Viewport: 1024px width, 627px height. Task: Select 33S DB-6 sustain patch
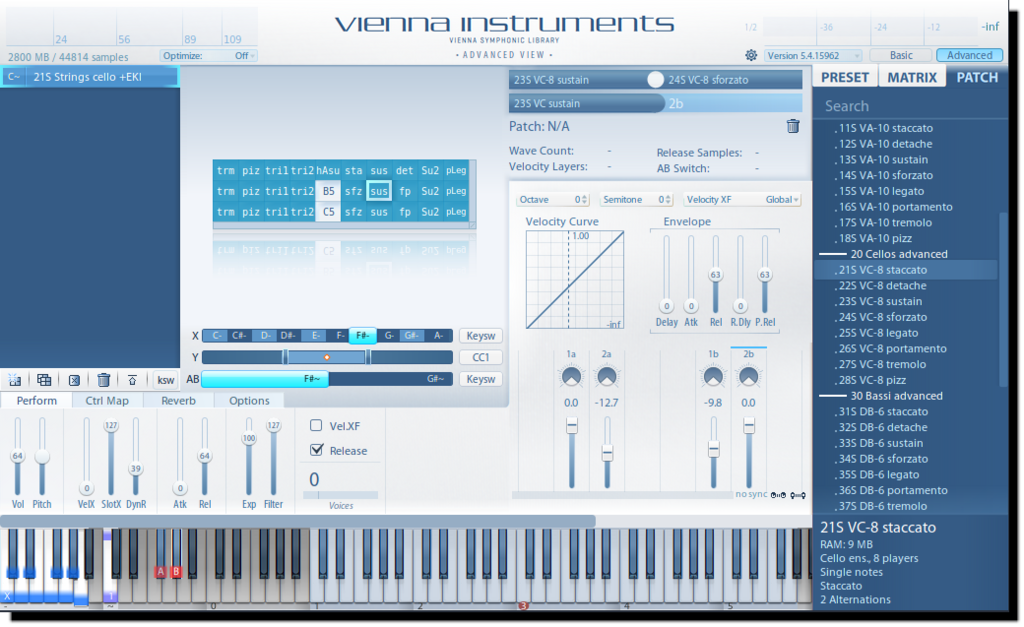880,443
